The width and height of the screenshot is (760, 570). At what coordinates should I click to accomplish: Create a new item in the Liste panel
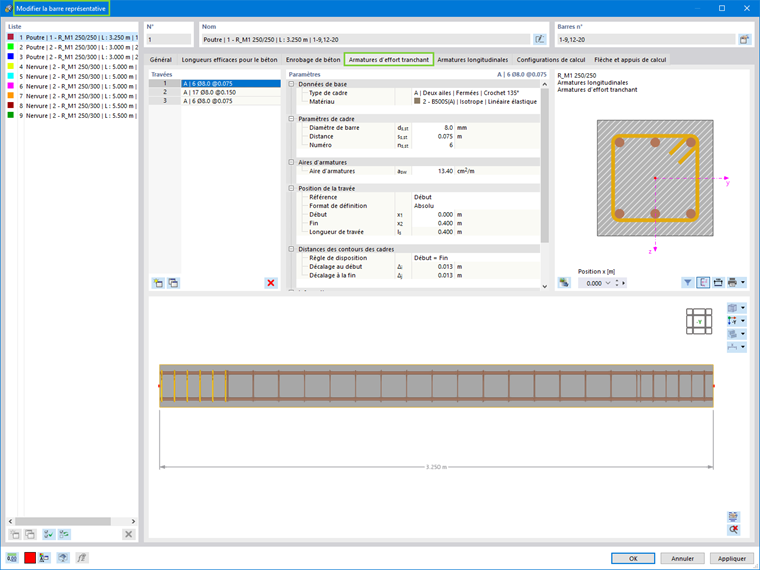(x=15, y=534)
